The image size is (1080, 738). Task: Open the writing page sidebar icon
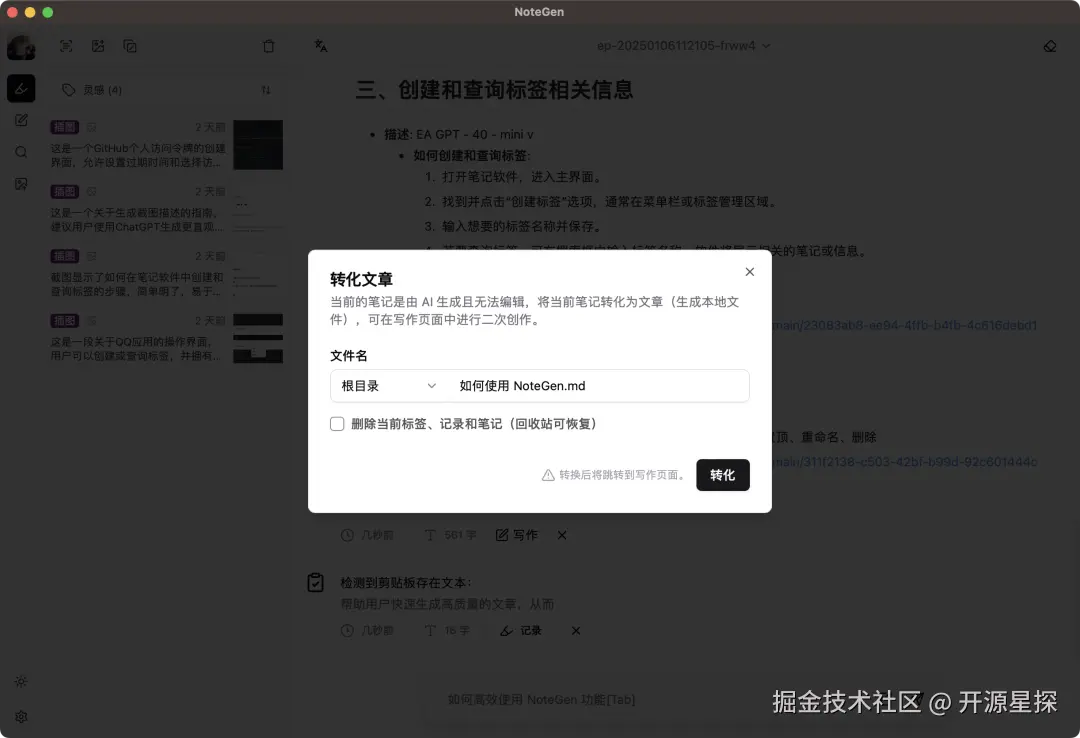21,120
